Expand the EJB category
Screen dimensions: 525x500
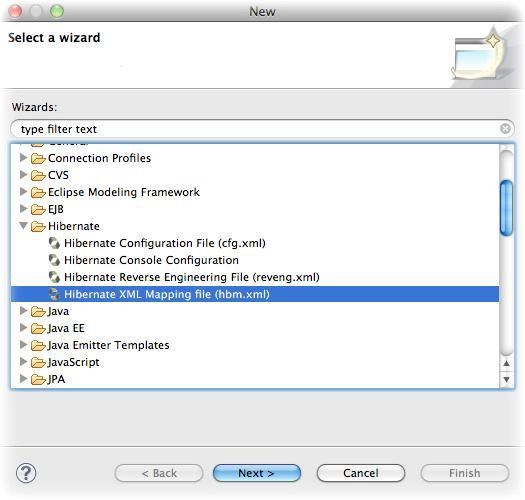(x=23, y=209)
